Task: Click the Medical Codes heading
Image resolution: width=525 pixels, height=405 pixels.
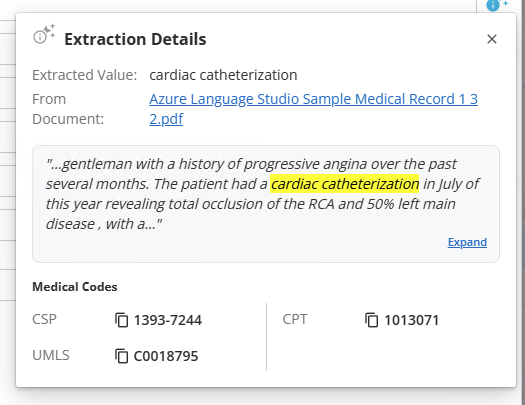Action: point(75,287)
